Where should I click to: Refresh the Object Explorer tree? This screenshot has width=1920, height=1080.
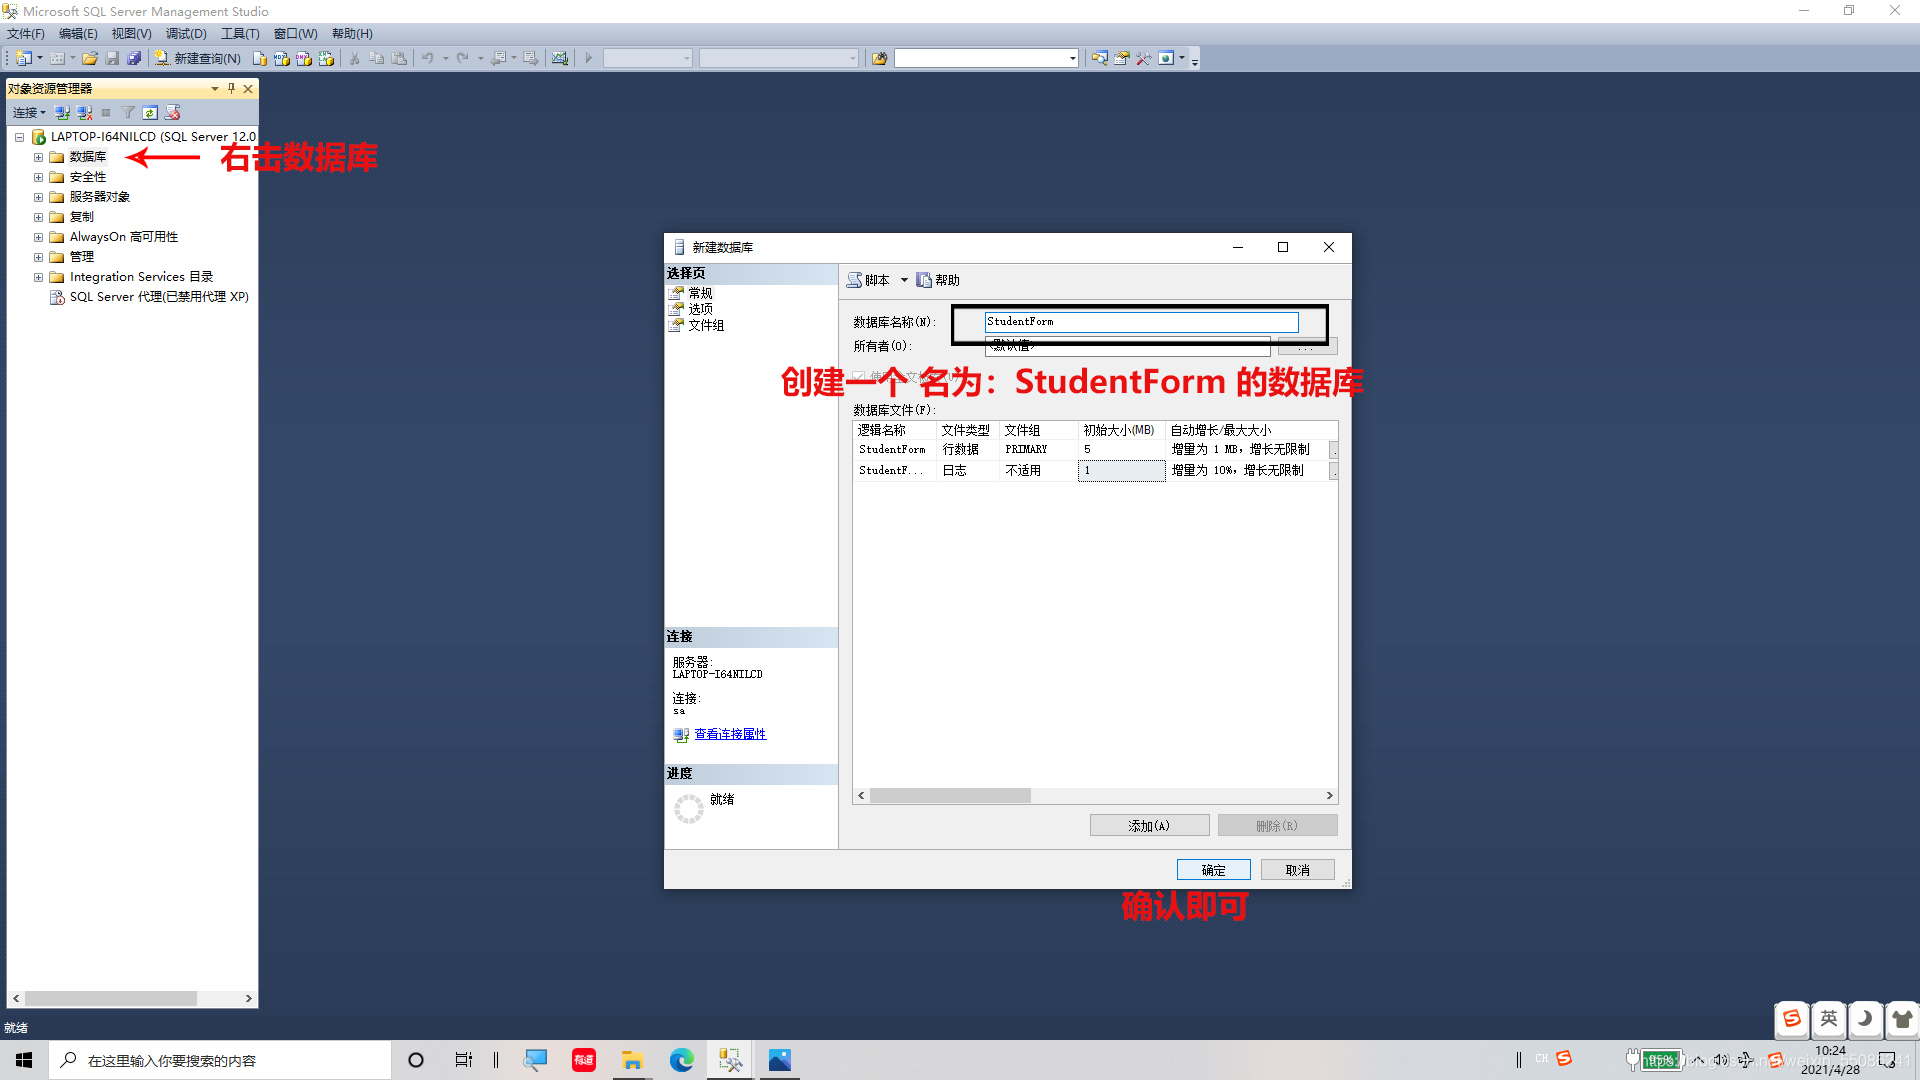click(150, 113)
